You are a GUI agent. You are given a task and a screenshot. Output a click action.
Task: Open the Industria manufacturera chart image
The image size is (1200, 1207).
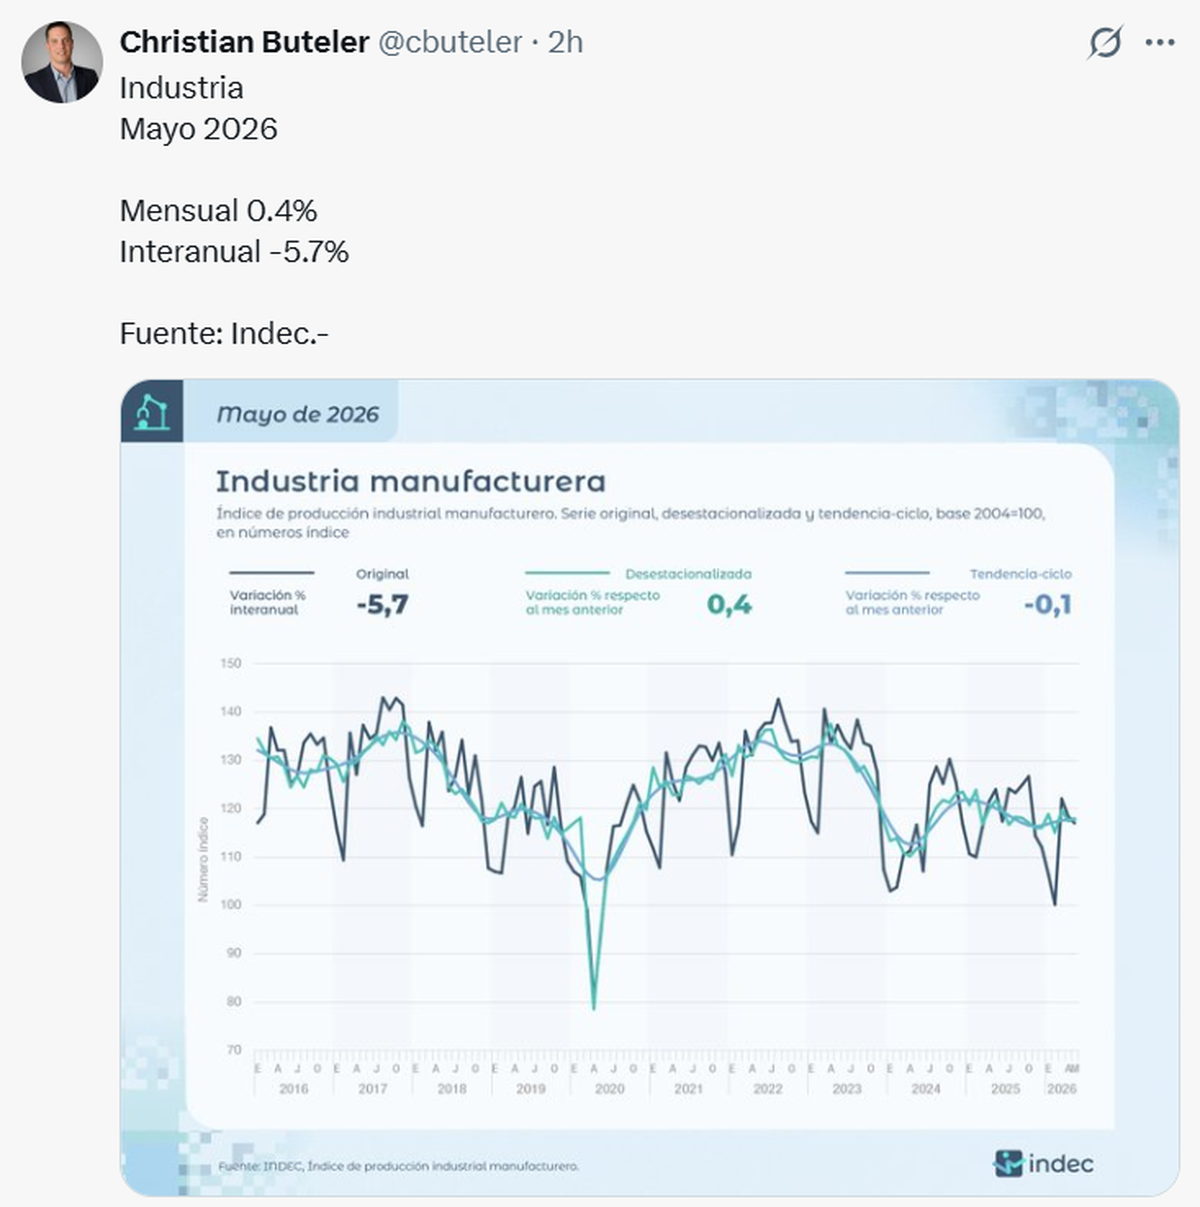tap(650, 787)
